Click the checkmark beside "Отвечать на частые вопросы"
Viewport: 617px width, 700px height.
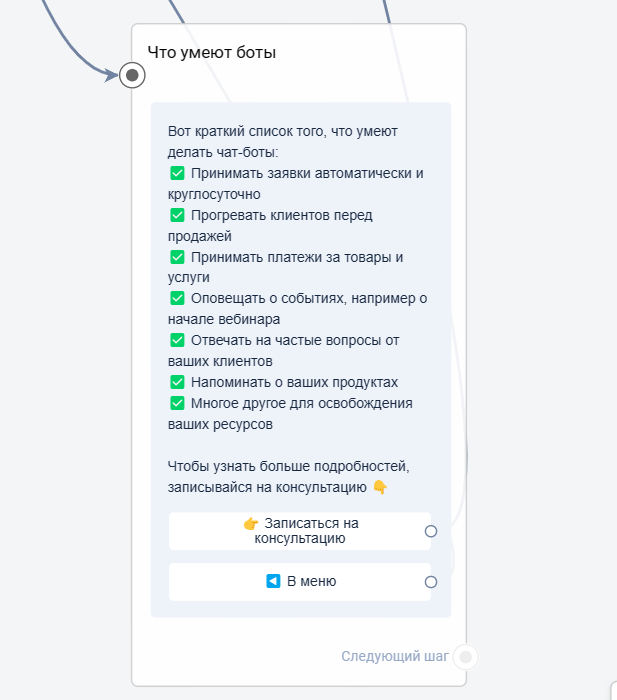point(177,340)
